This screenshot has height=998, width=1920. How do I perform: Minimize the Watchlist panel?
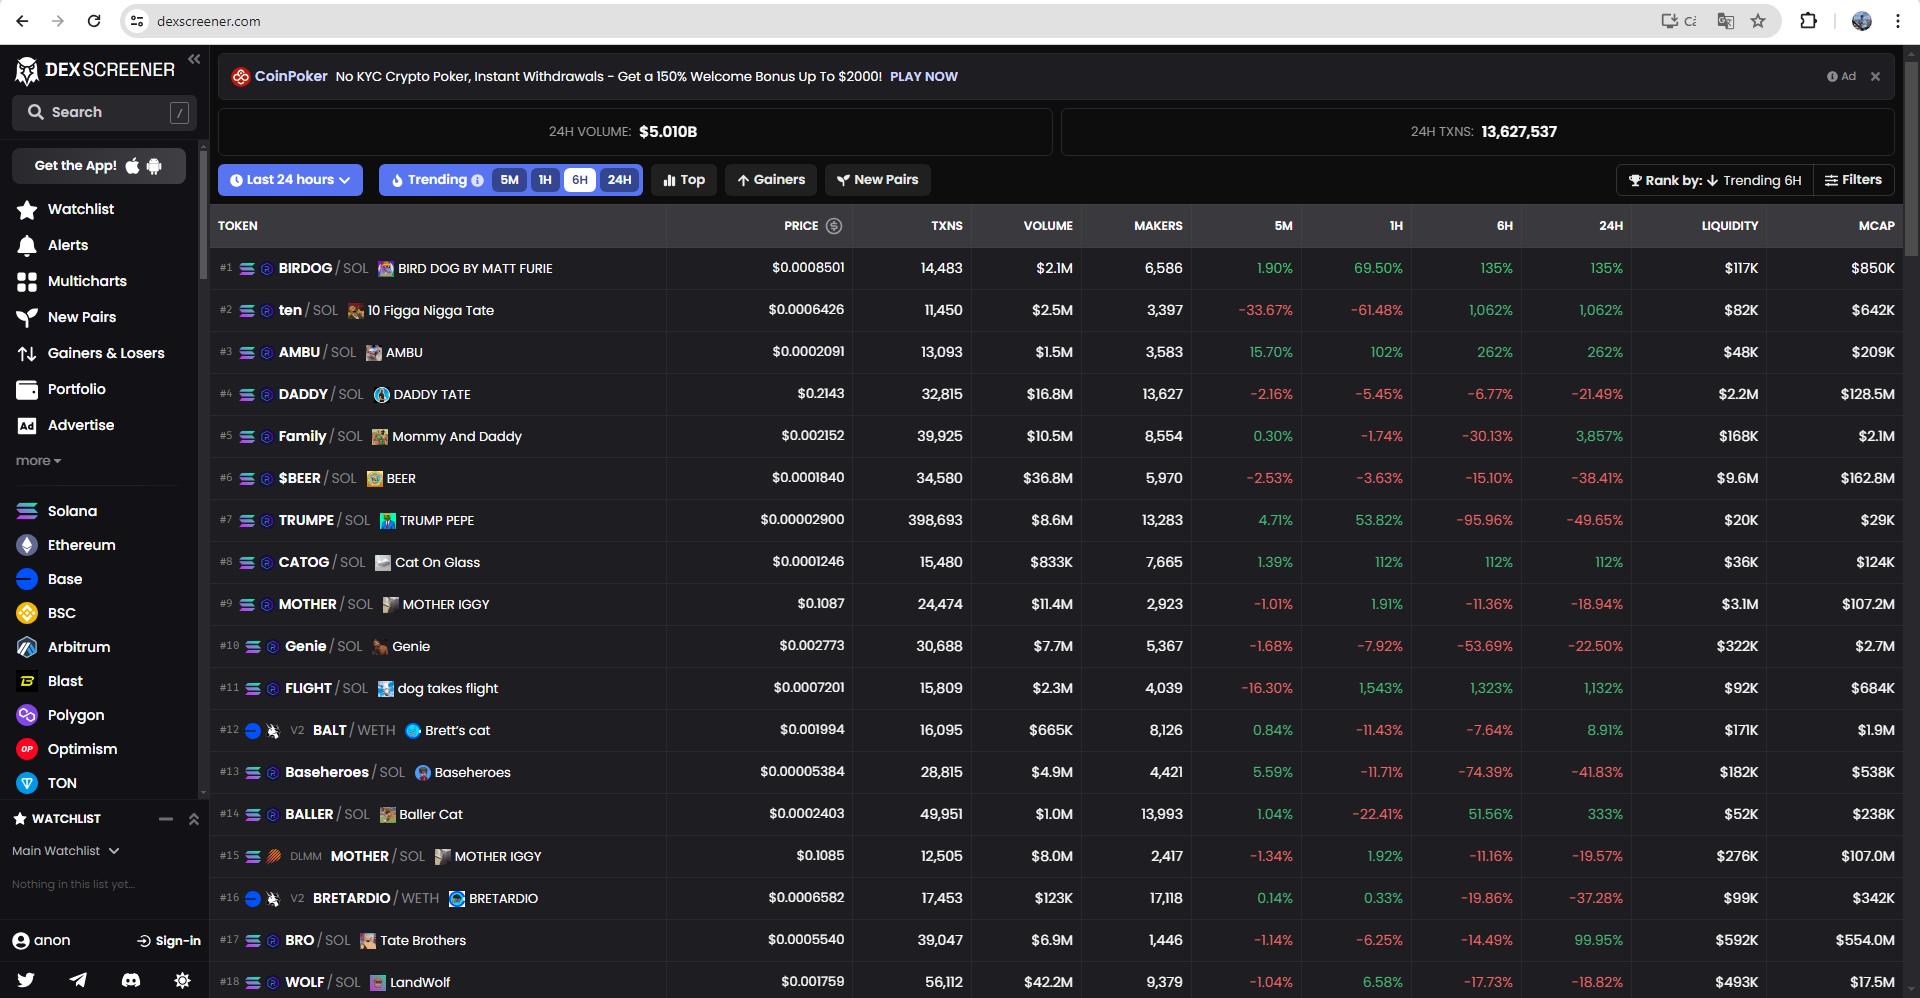click(166, 819)
